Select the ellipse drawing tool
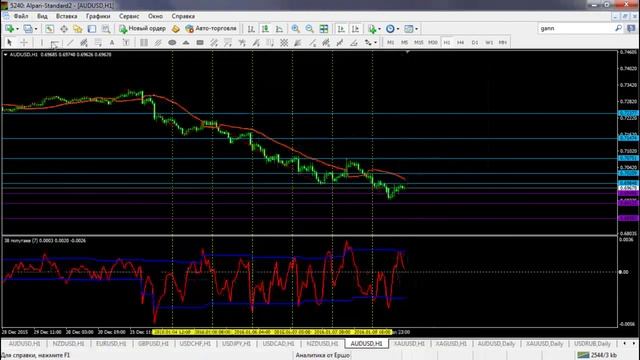The image size is (640, 360). [x=172, y=42]
